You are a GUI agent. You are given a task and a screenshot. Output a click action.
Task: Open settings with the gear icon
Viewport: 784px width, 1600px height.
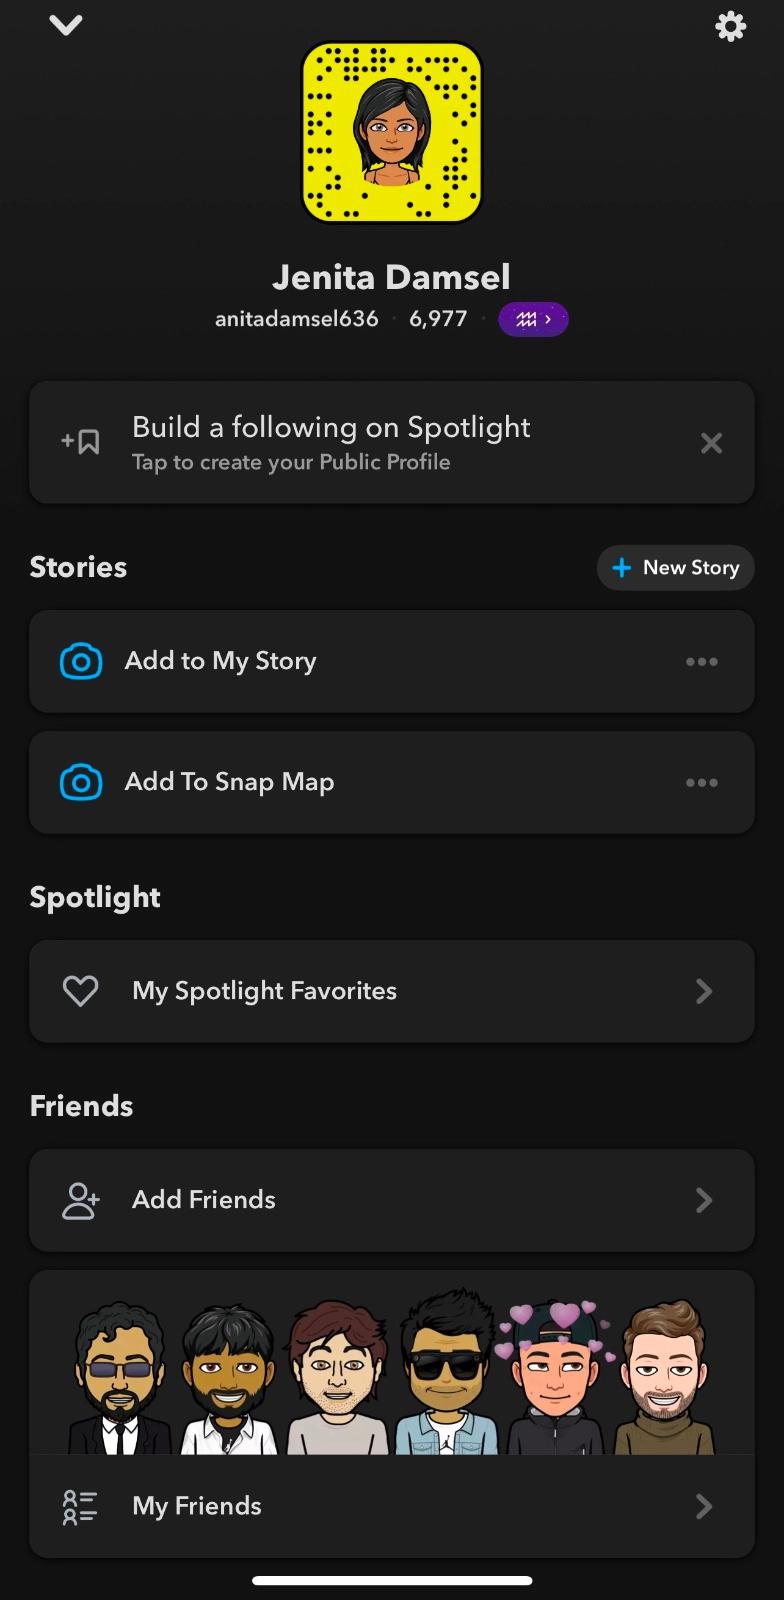pyautogui.click(x=731, y=26)
